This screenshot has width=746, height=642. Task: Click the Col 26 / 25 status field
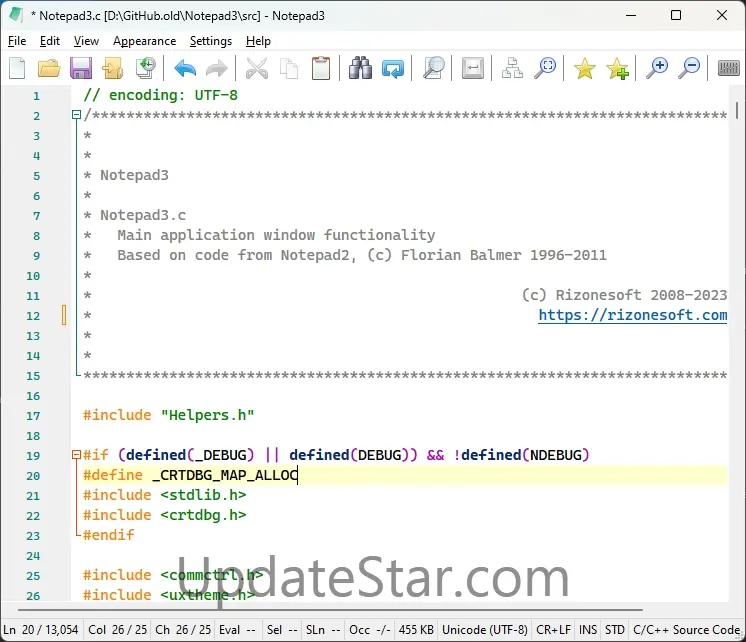(x=118, y=630)
